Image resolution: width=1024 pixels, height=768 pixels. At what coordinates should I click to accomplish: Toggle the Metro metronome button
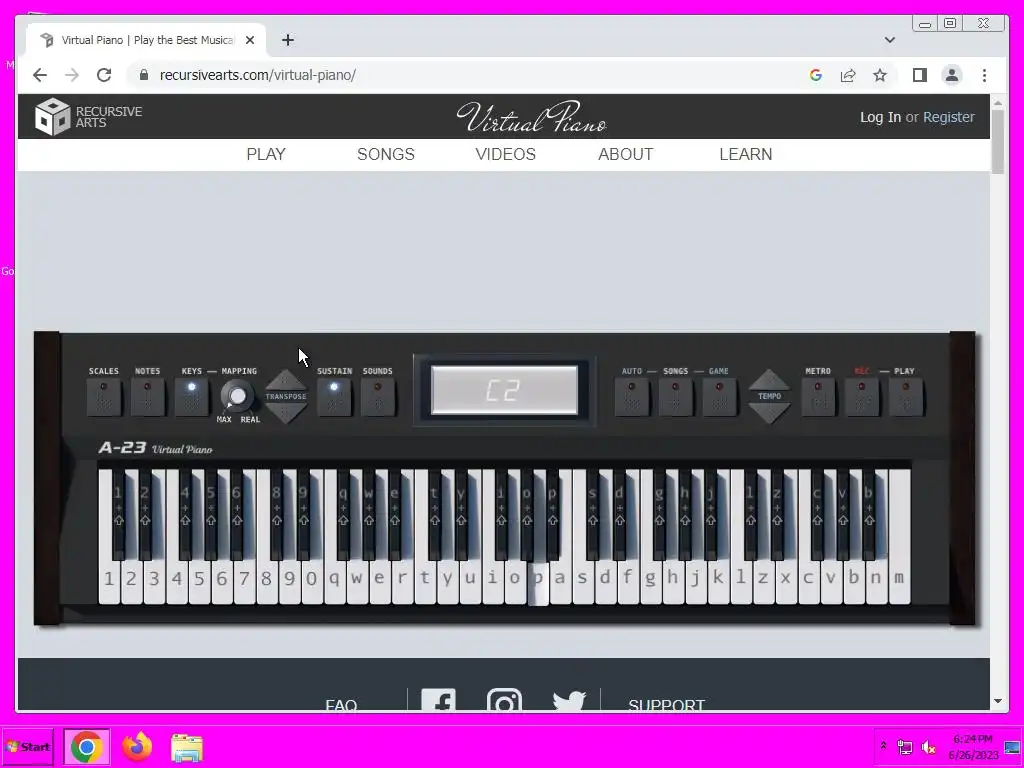pos(818,396)
